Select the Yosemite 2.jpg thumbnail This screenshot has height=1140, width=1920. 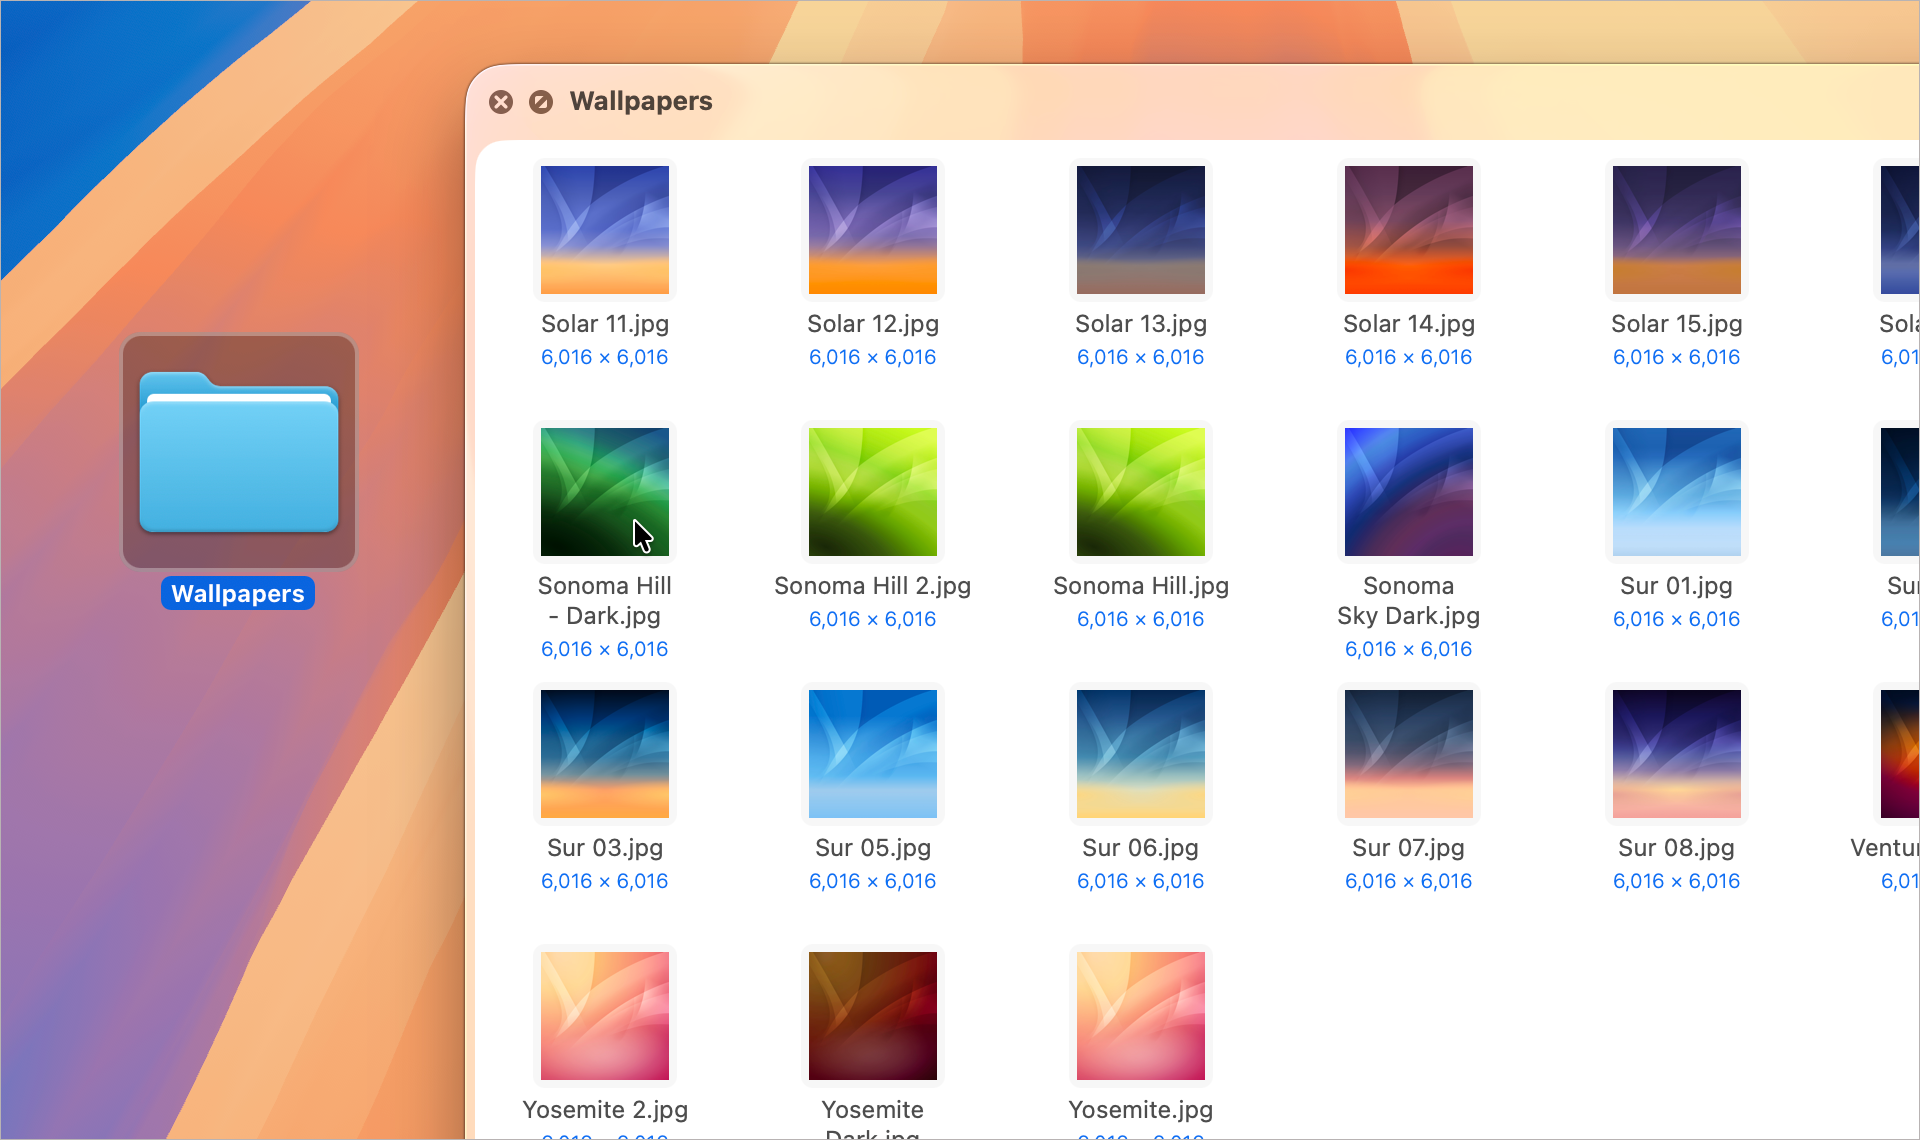pos(605,1016)
